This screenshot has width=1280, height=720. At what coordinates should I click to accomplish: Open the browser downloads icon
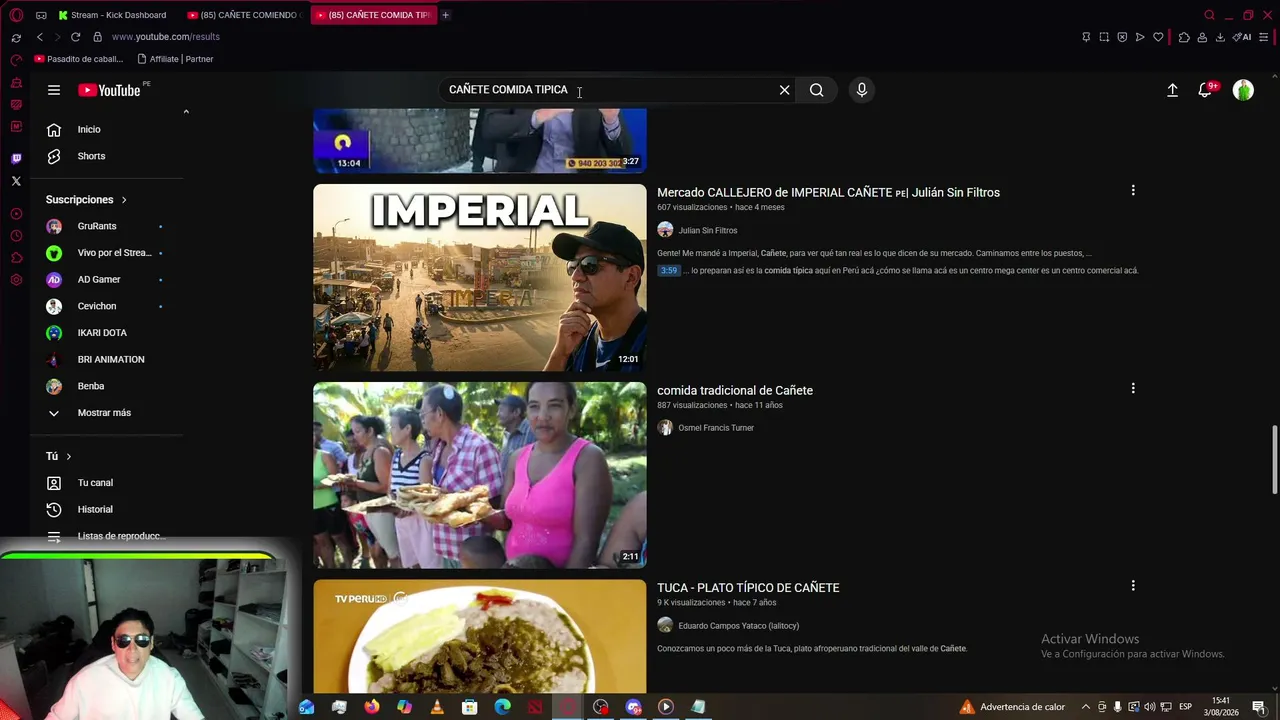pyautogui.click(x=1220, y=37)
